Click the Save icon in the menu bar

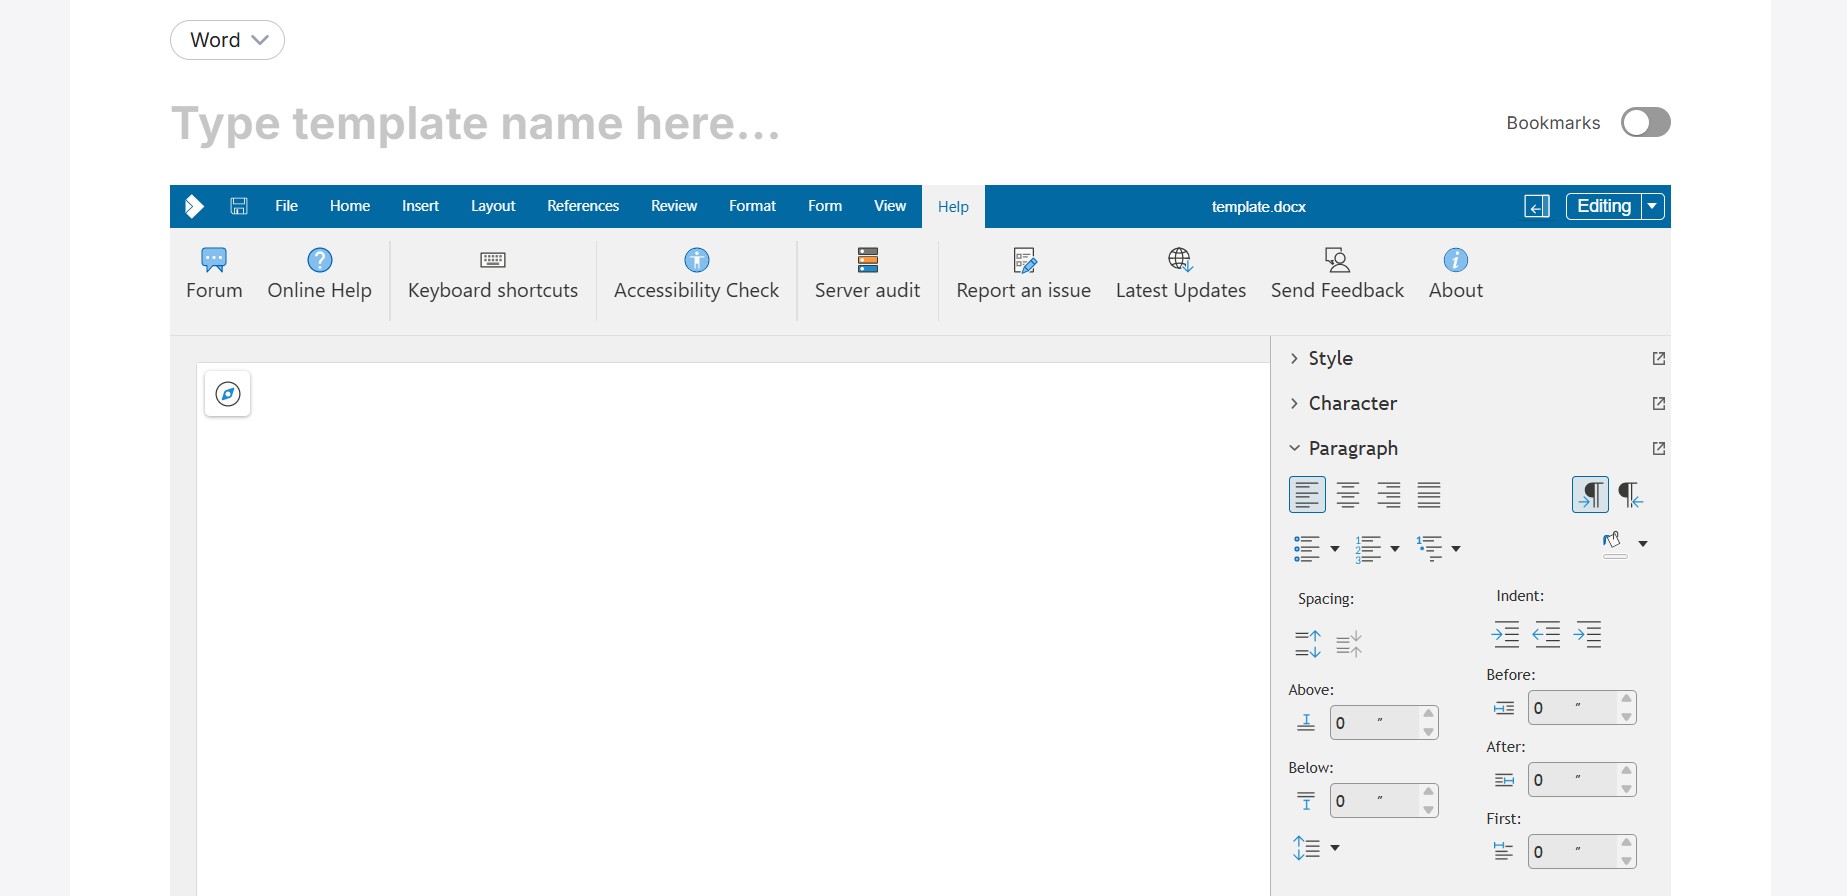(x=239, y=206)
